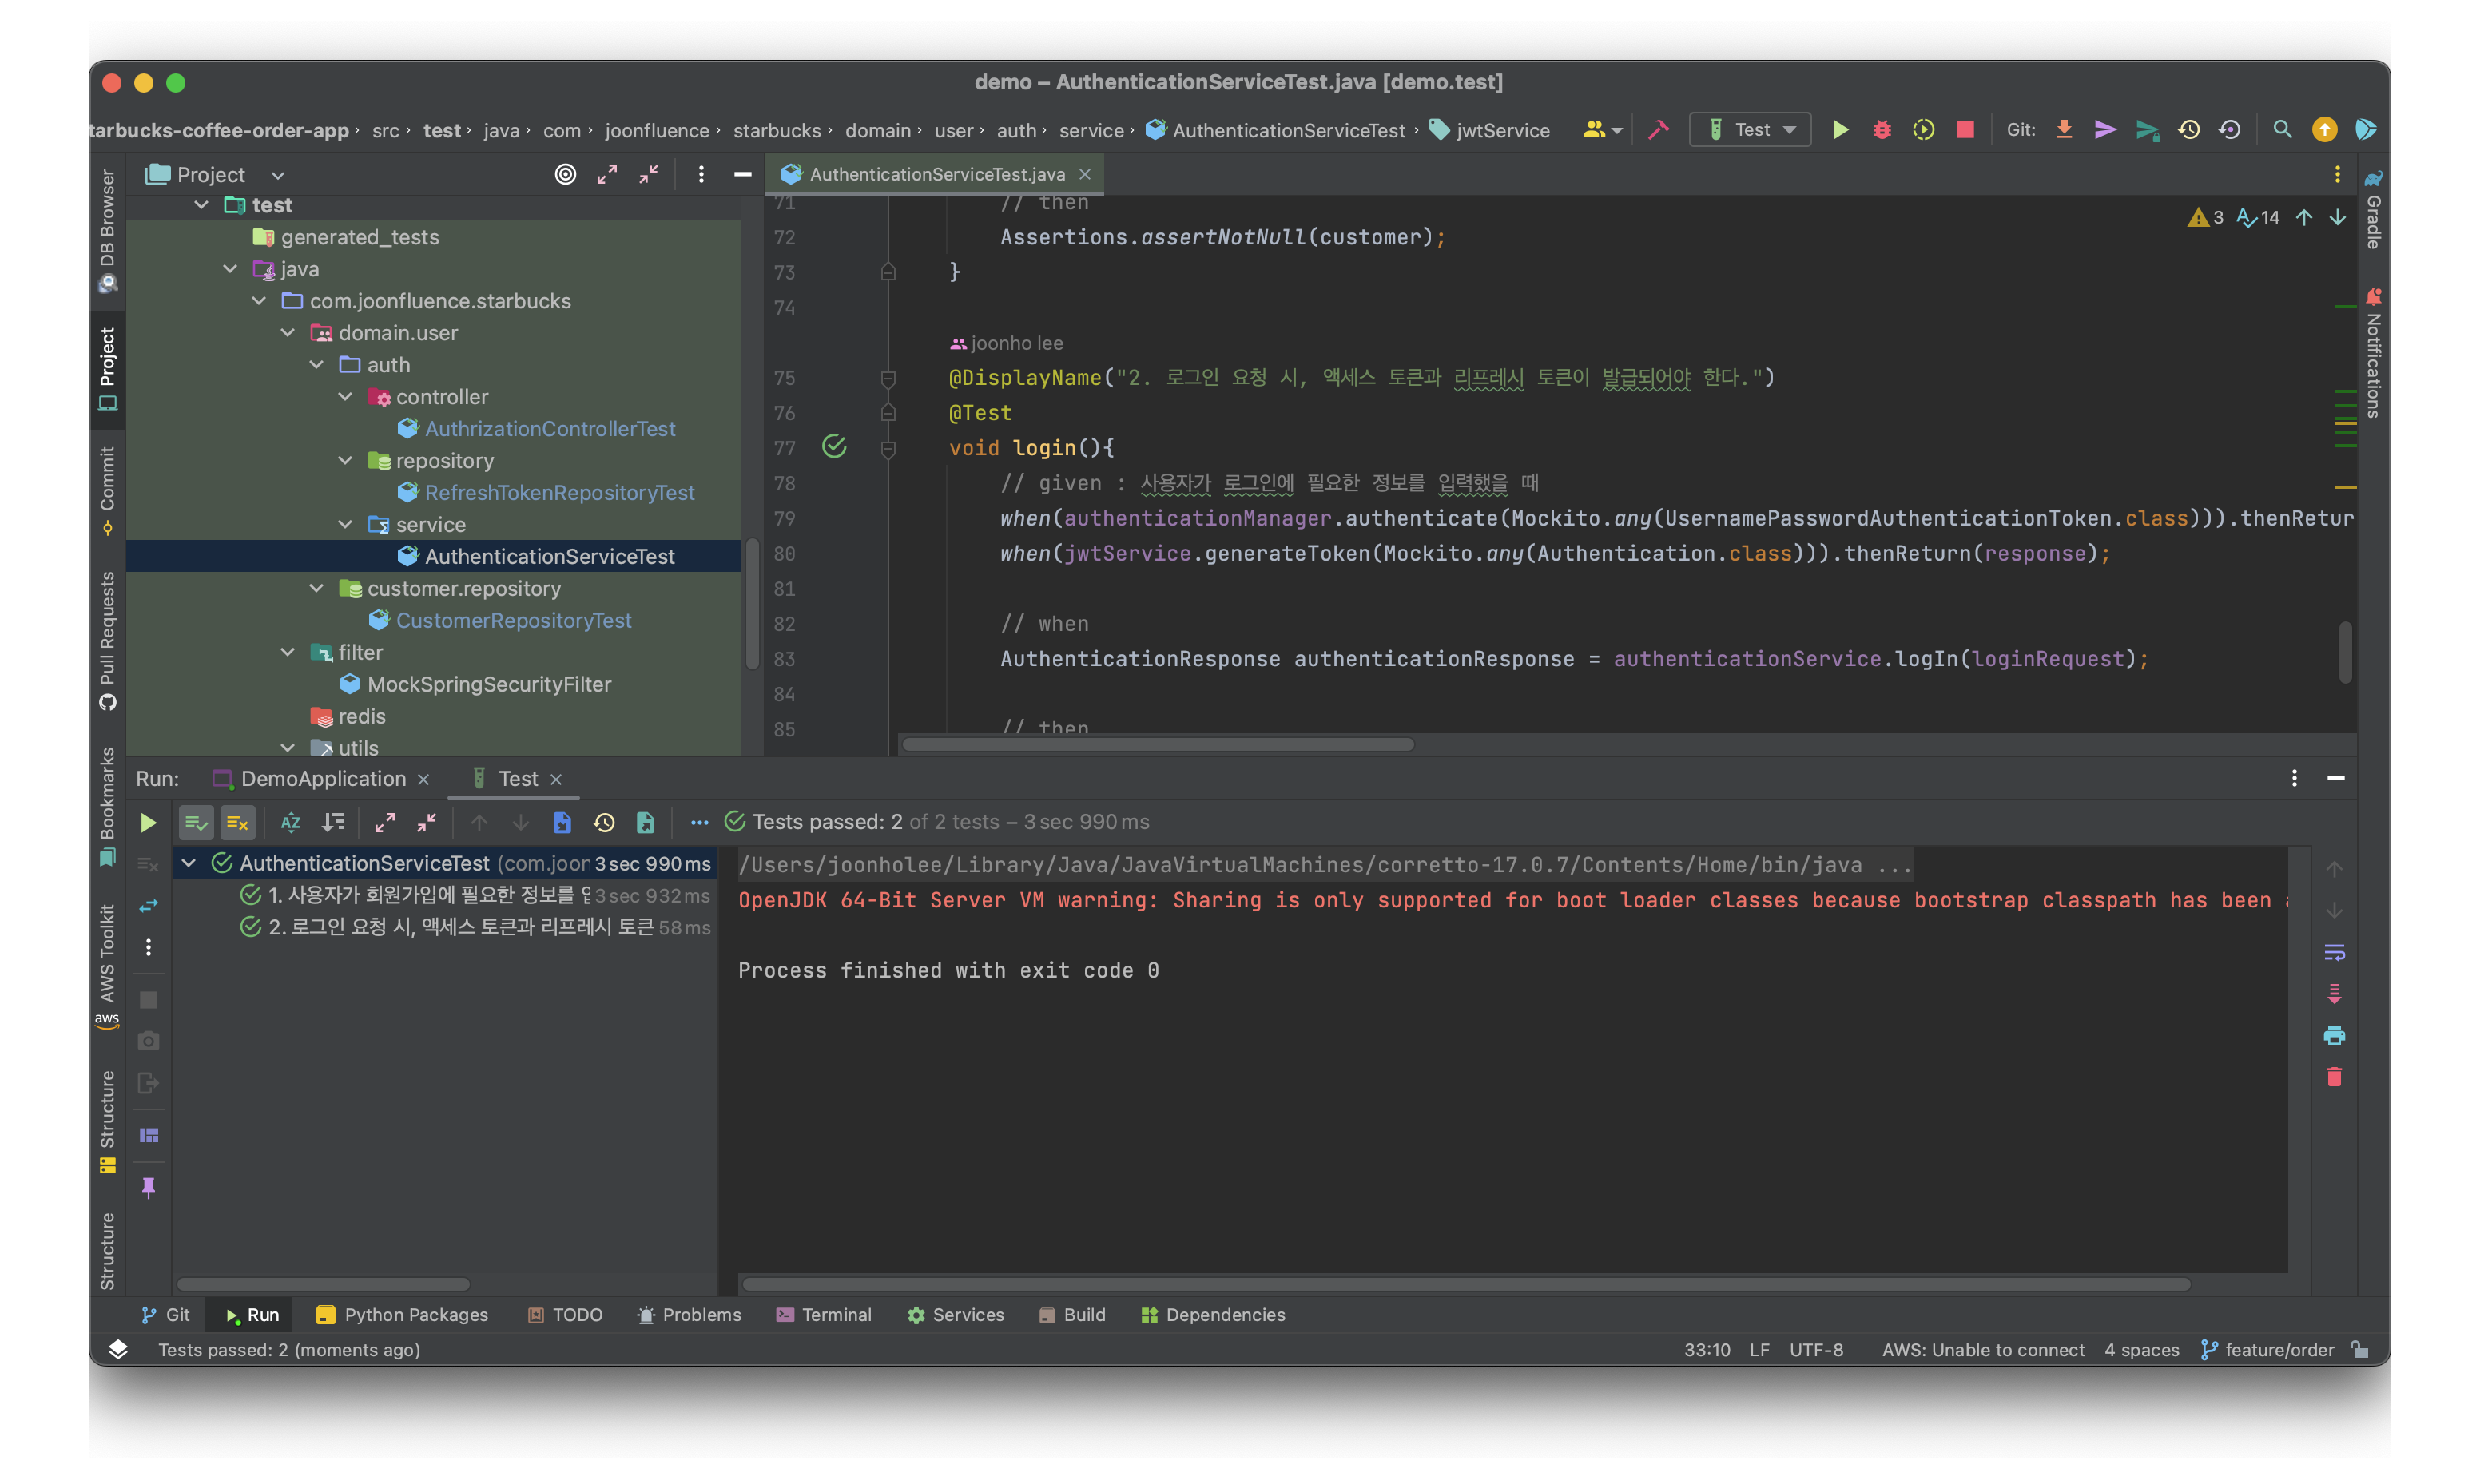
Task: Click the Build hammer icon
Action: 1659,130
